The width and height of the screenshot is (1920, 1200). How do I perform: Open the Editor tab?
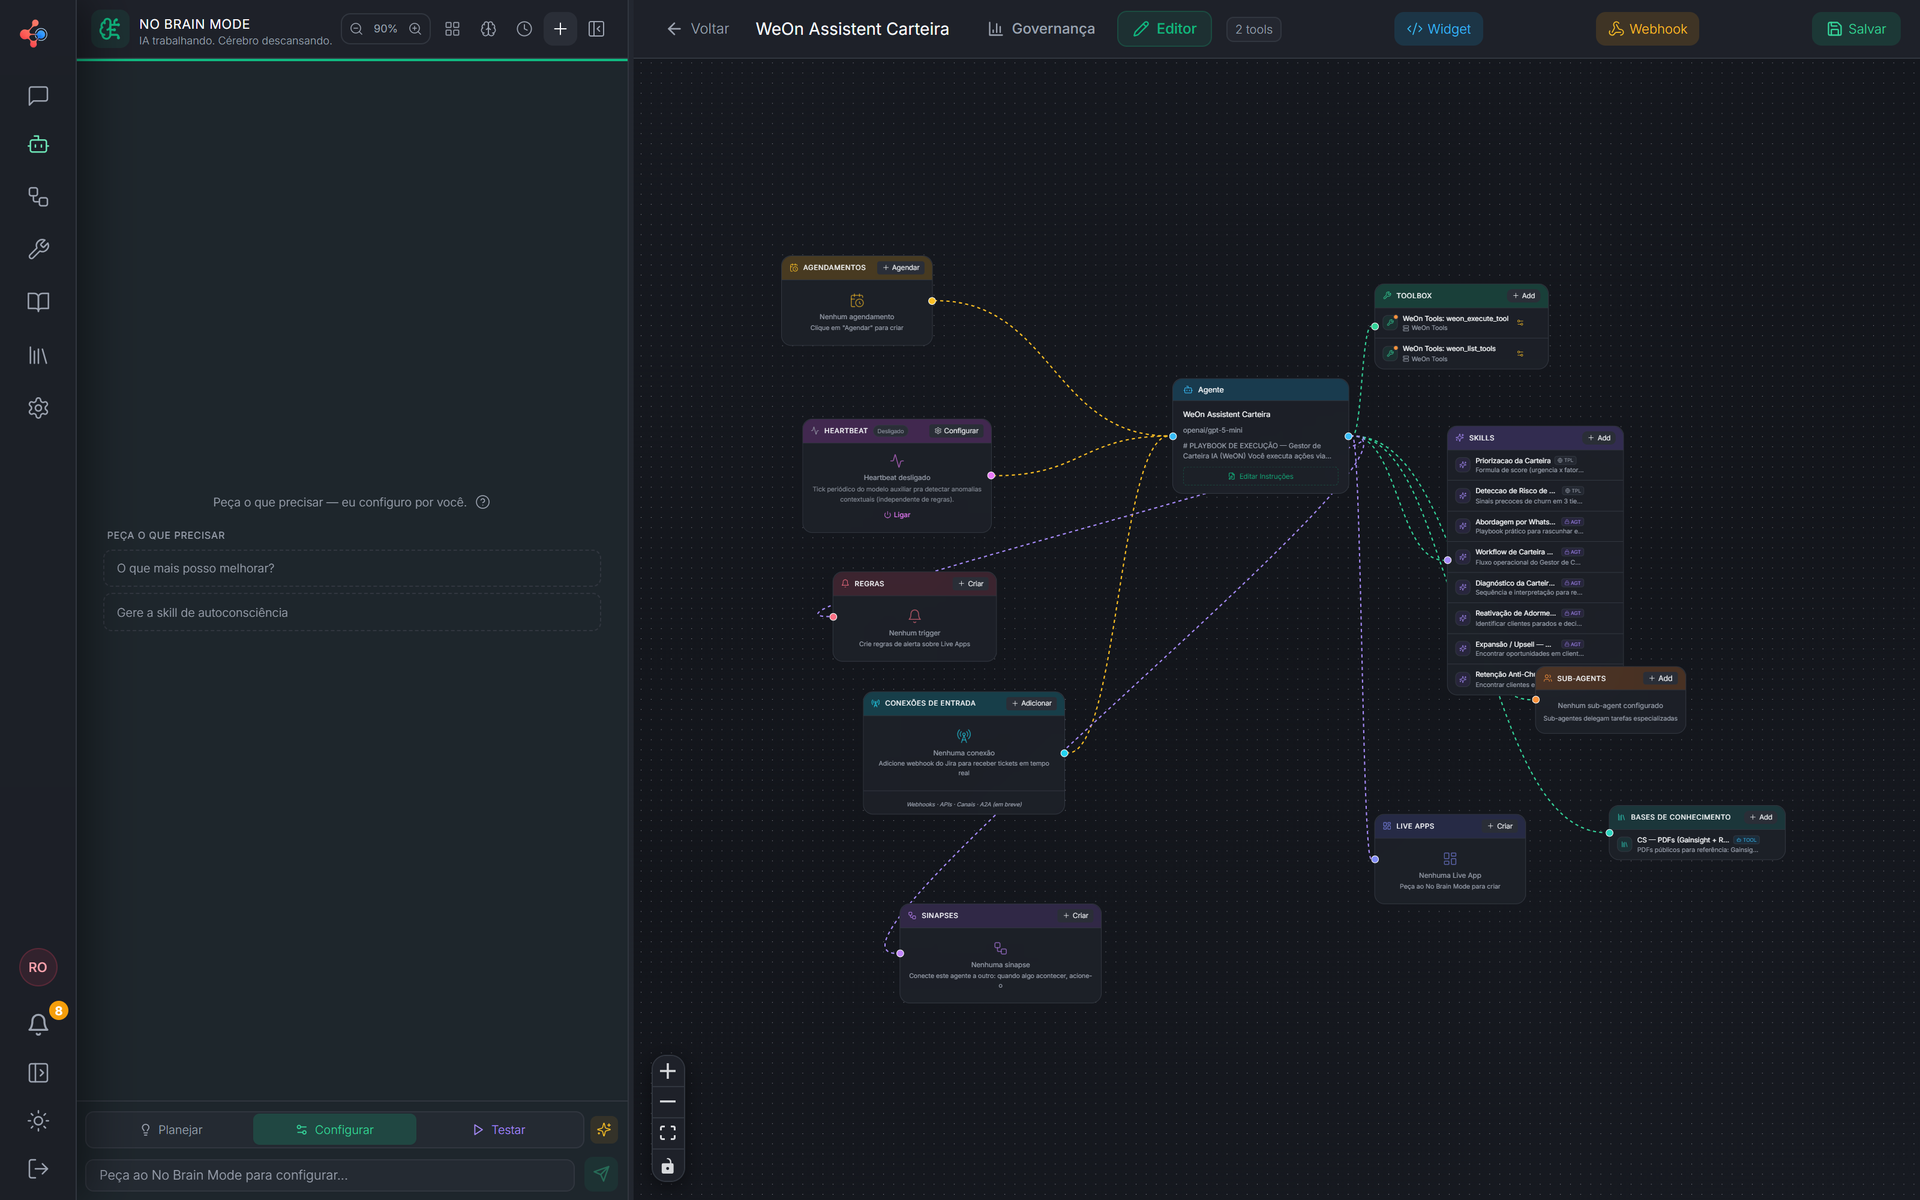[x=1164, y=29]
